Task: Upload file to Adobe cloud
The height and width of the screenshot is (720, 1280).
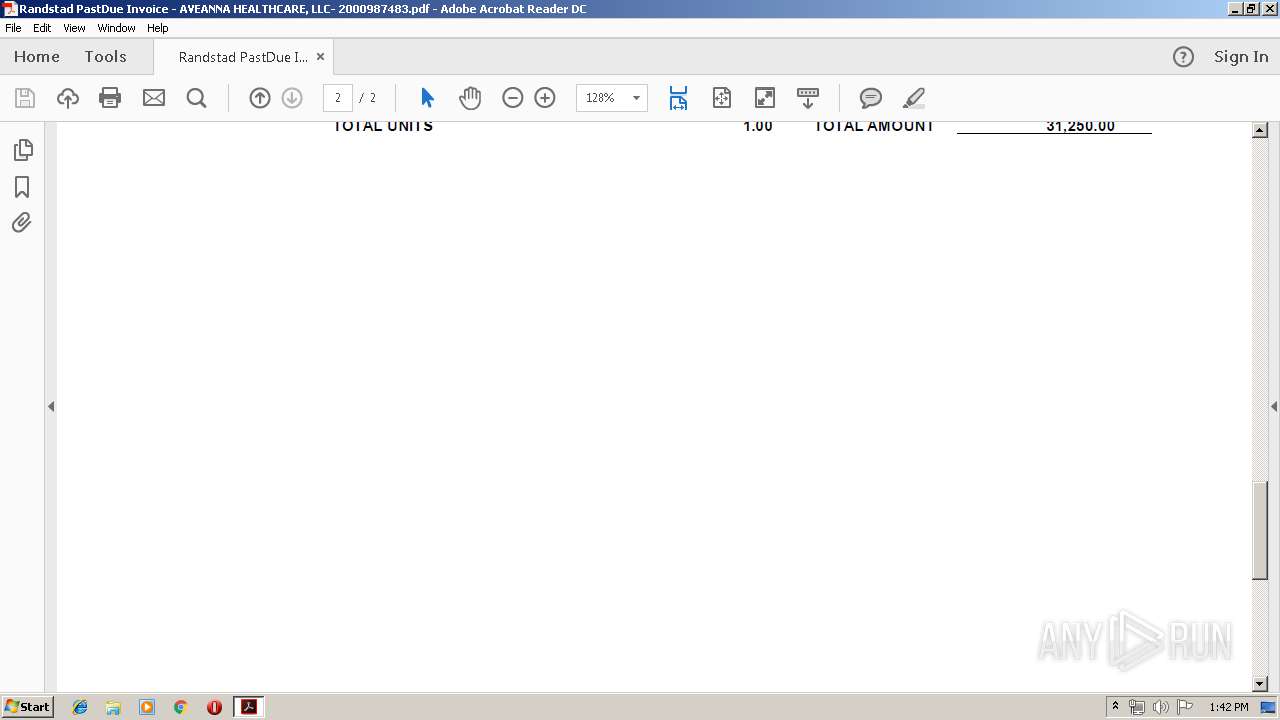Action: click(67, 98)
